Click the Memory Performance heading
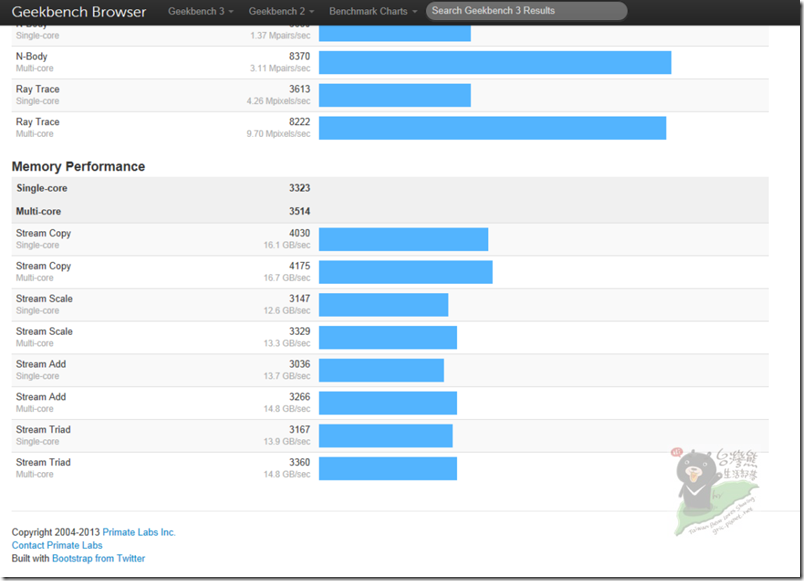This screenshot has width=804, height=581. click(78, 167)
